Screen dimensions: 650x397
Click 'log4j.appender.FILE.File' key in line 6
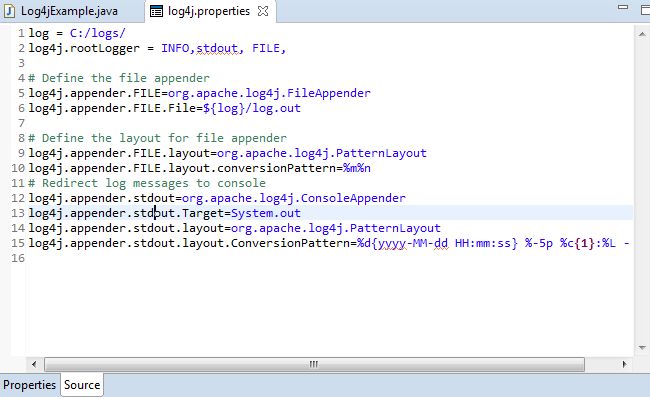coord(112,108)
